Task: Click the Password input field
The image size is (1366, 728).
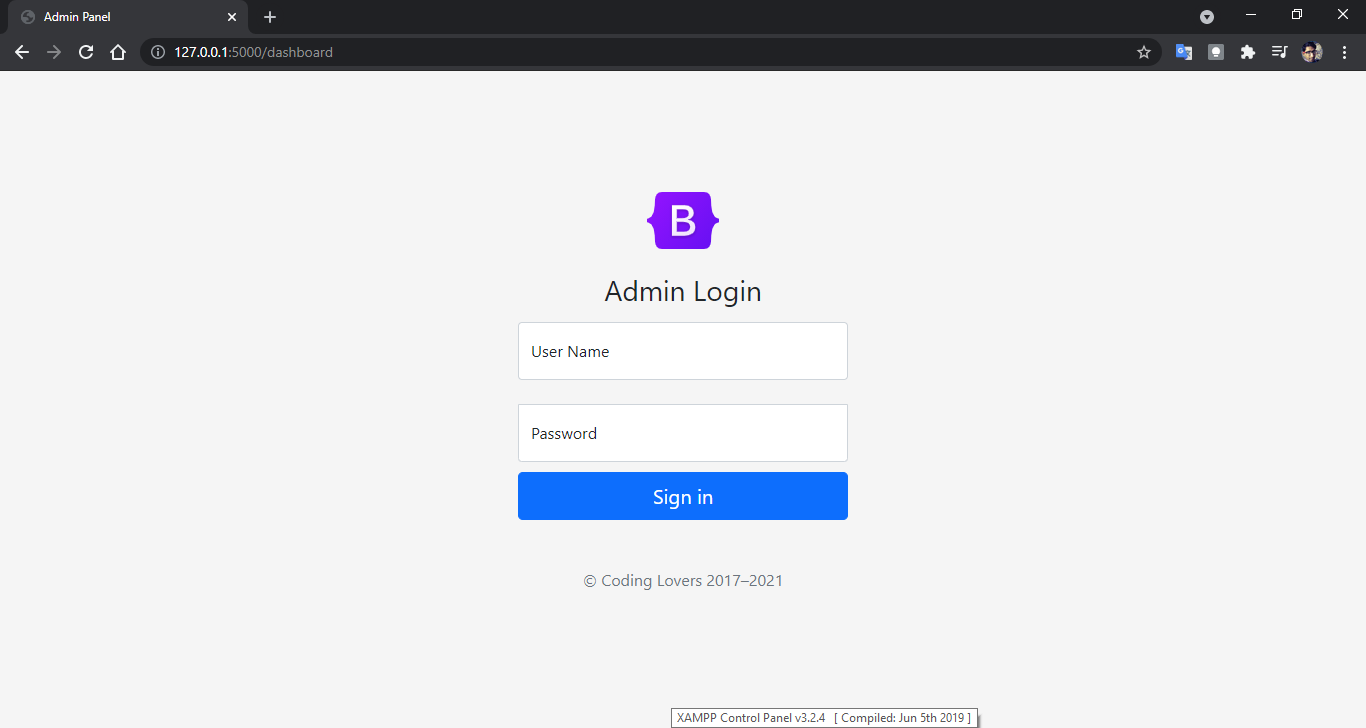Action: (x=683, y=433)
